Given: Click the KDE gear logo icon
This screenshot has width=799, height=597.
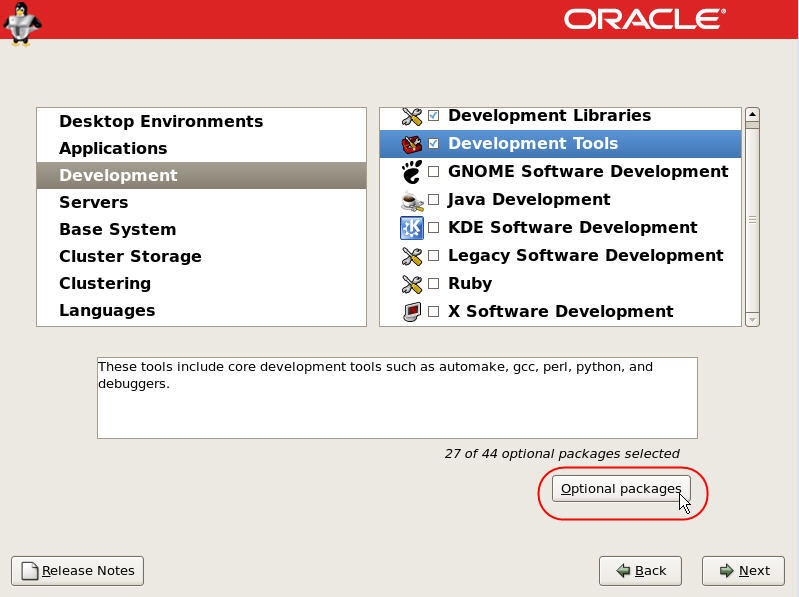Looking at the screenshot, I should coord(412,228).
